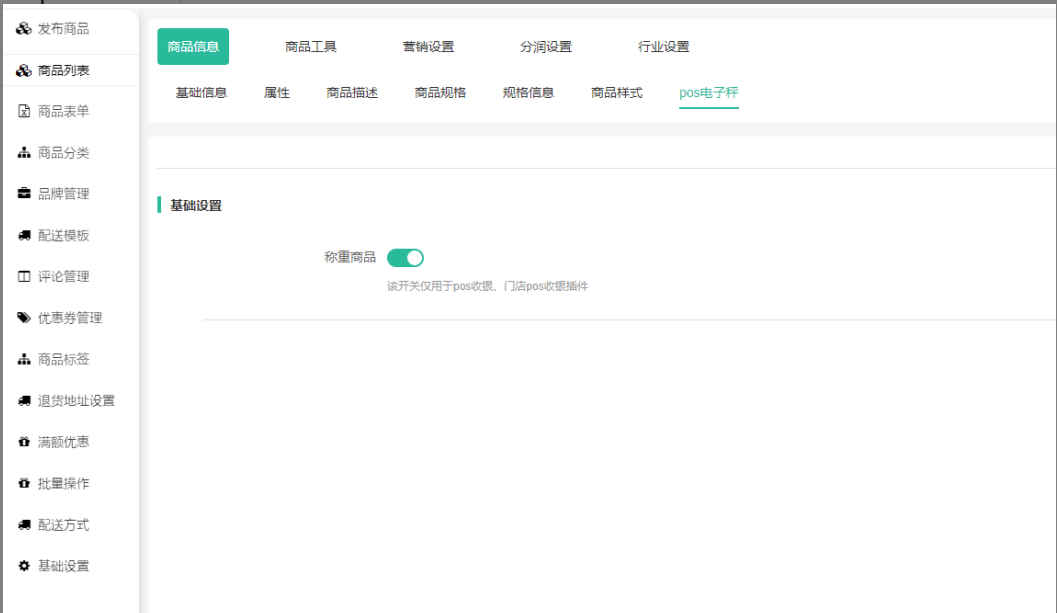Go to the 行业设置 tab
The height and width of the screenshot is (613, 1057).
663,47
